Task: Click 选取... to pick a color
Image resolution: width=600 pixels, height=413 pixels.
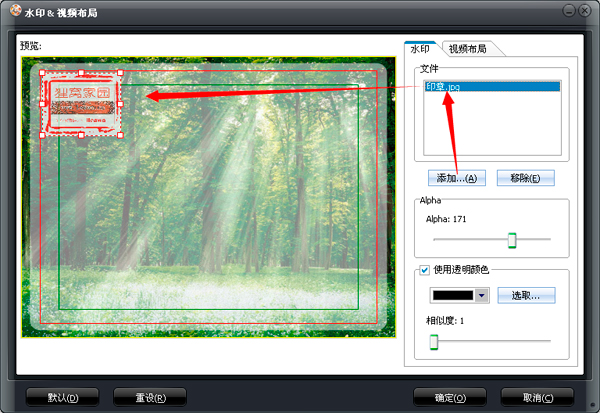Action: (526, 296)
